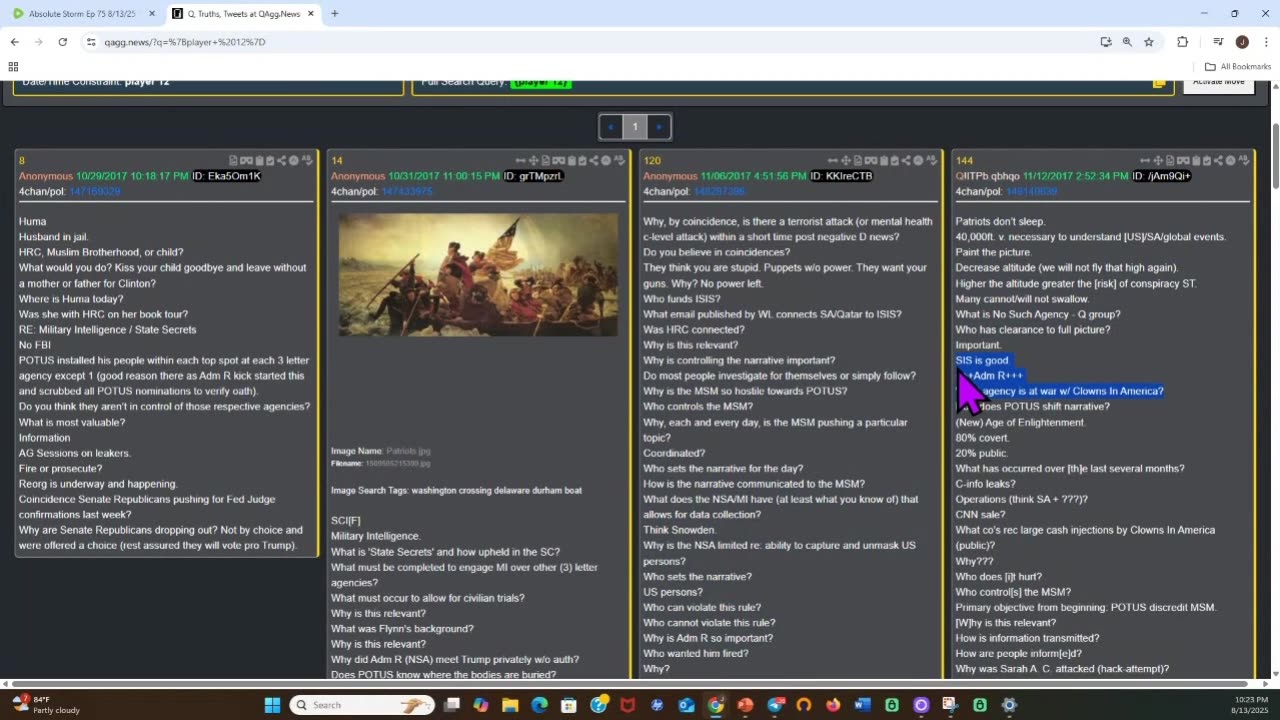The width and height of the screenshot is (1280, 720).
Task: Open Settings gear from the taskbar
Action: coord(1009,705)
